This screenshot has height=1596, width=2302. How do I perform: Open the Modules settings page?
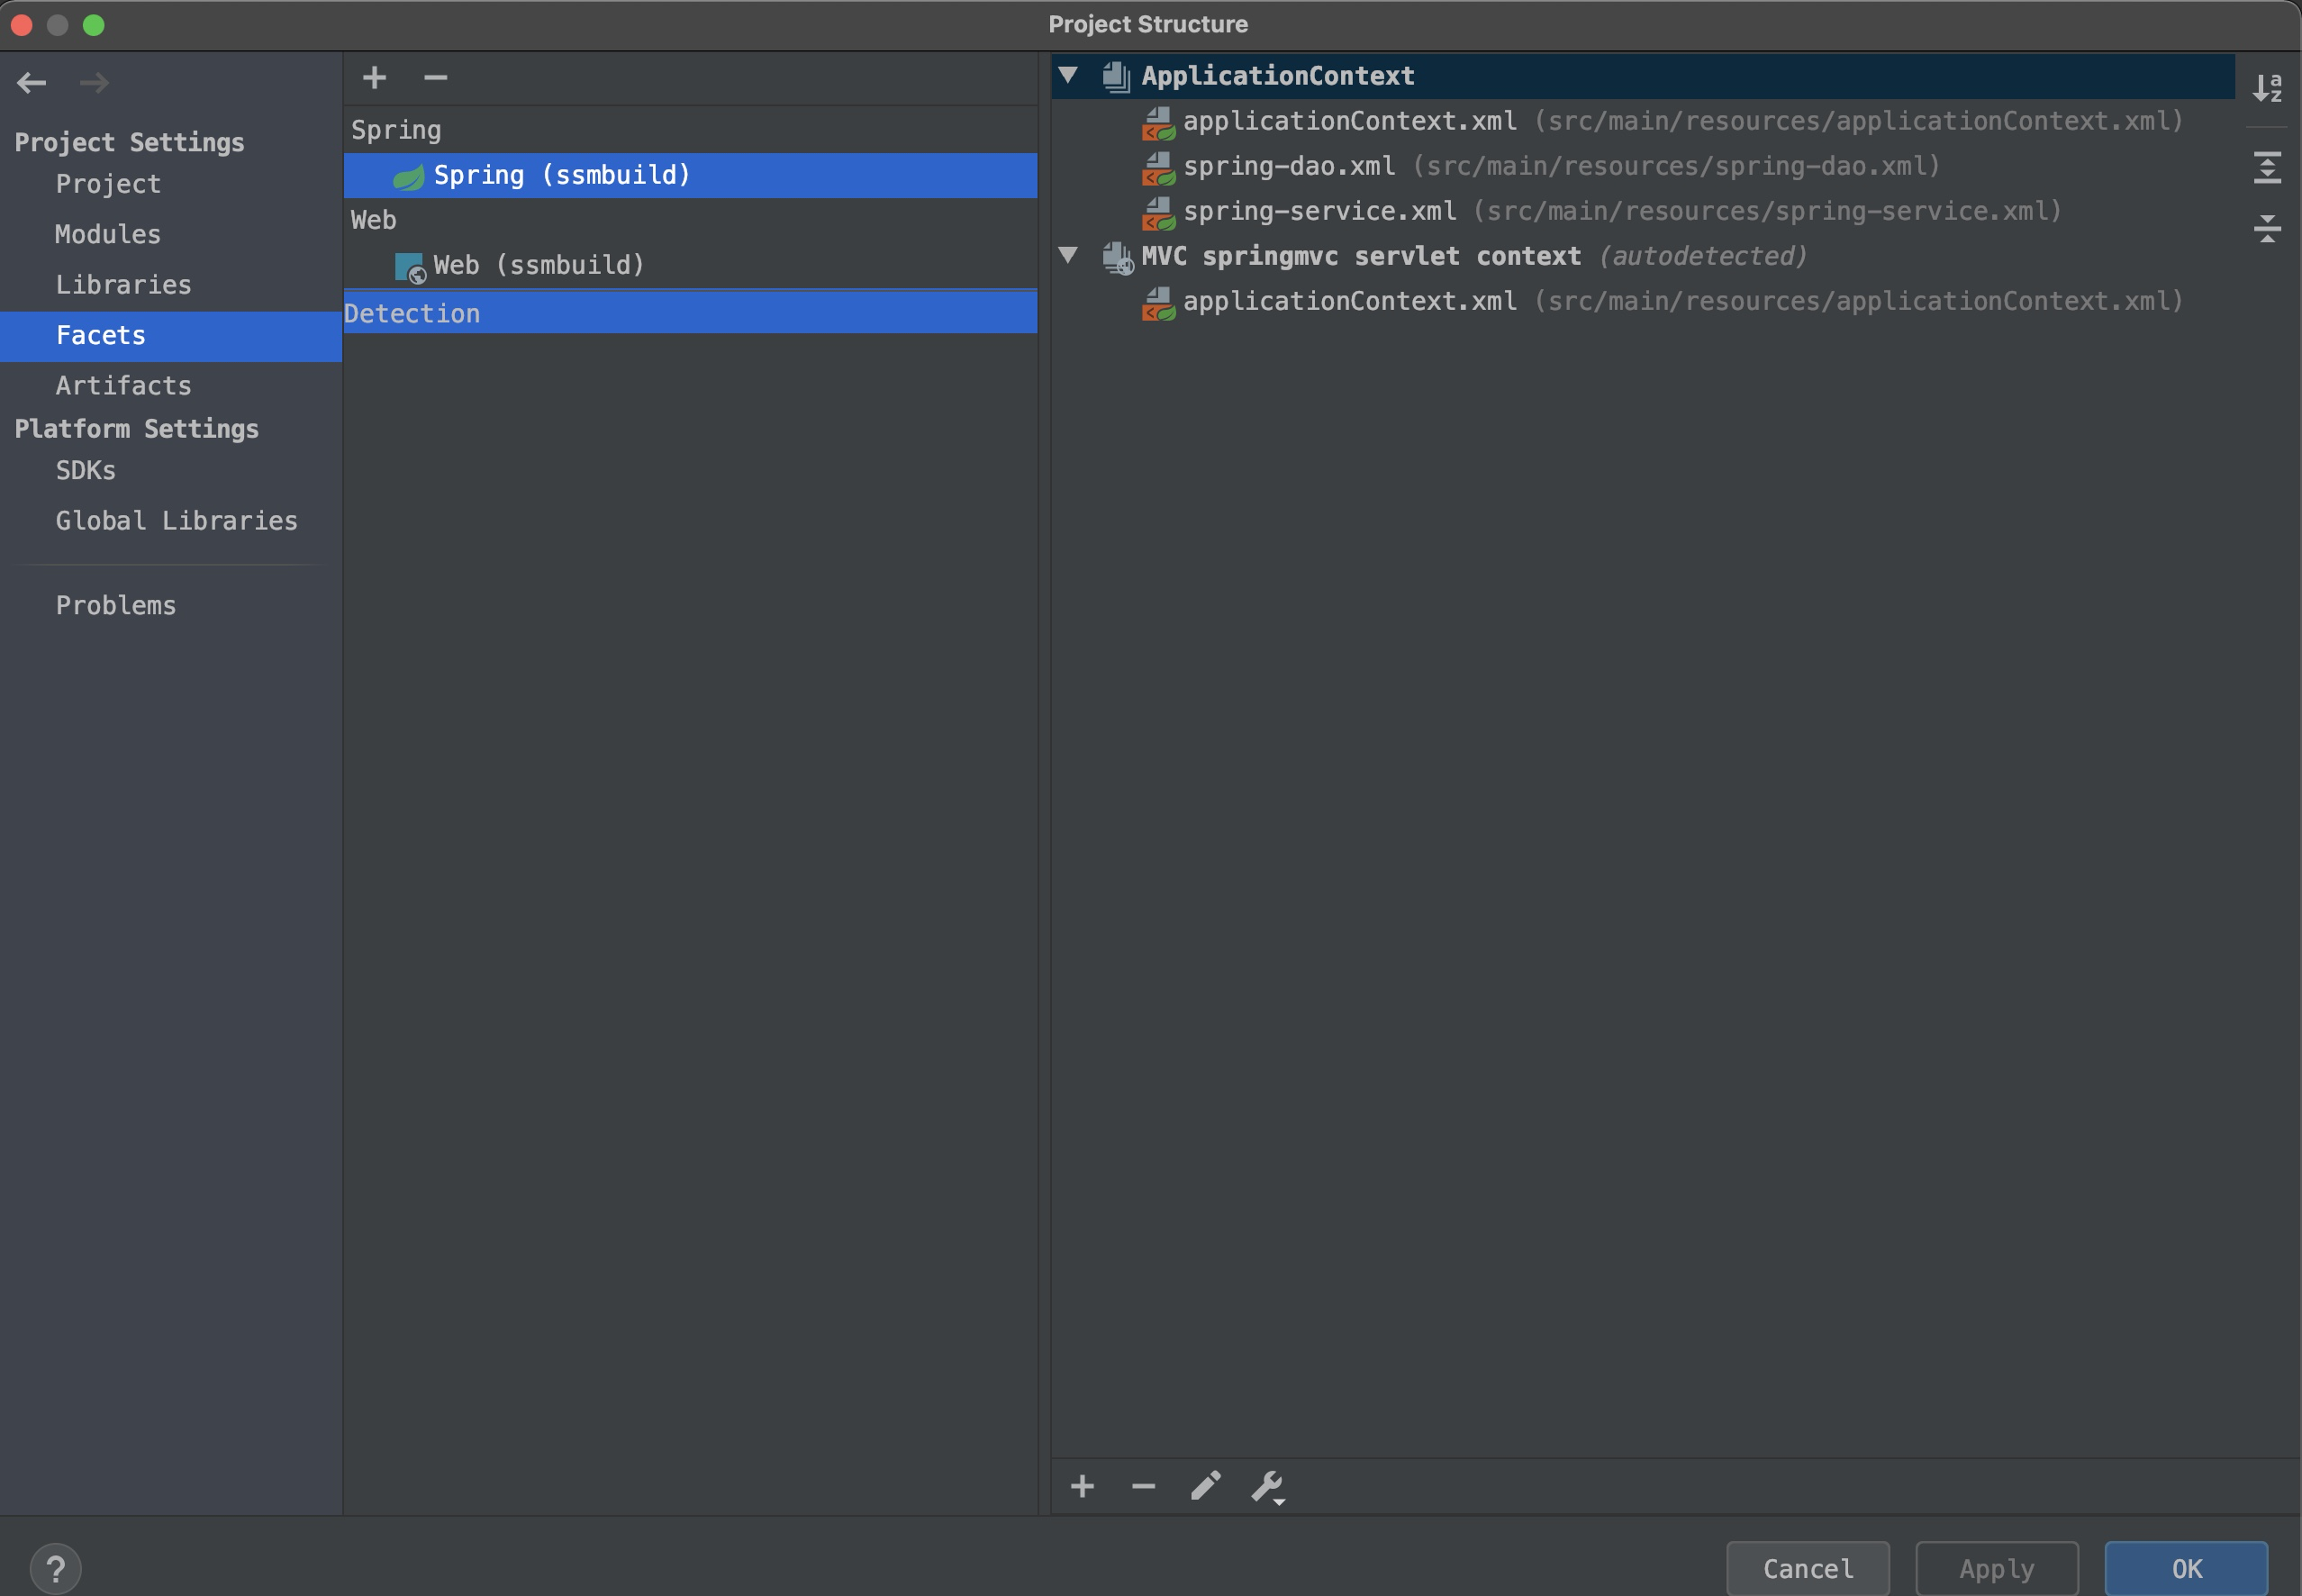tap(108, 234)
